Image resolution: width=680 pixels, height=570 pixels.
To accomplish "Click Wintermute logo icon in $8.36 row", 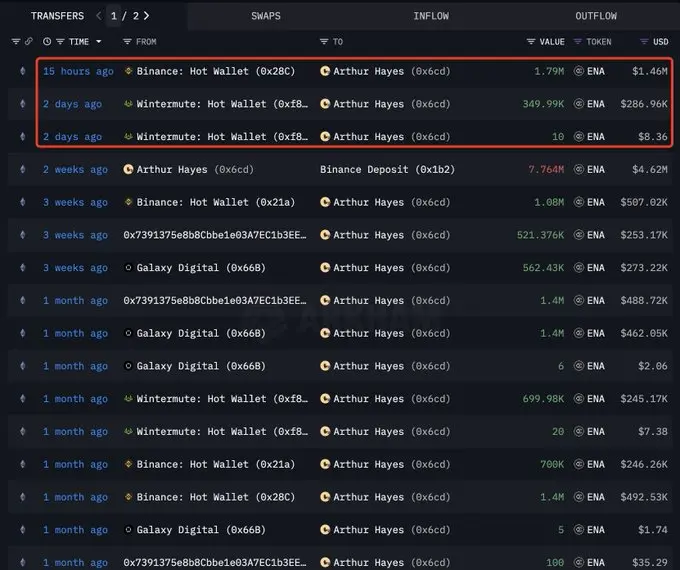I will click(128, 136).
